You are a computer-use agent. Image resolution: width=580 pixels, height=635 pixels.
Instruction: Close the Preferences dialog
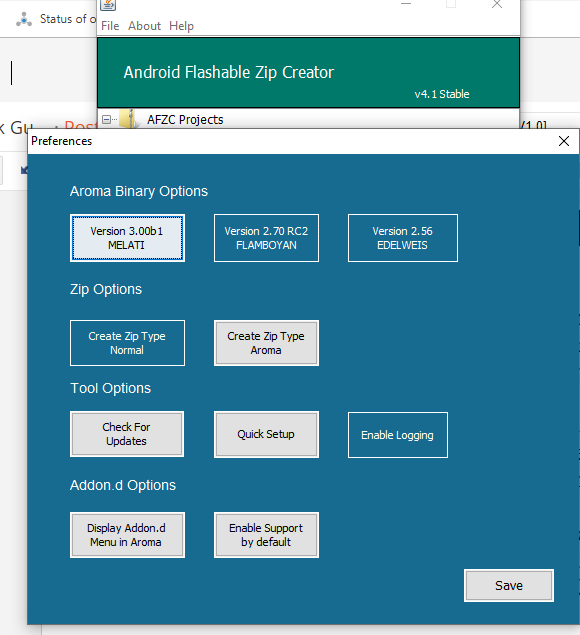pos(564,141)
